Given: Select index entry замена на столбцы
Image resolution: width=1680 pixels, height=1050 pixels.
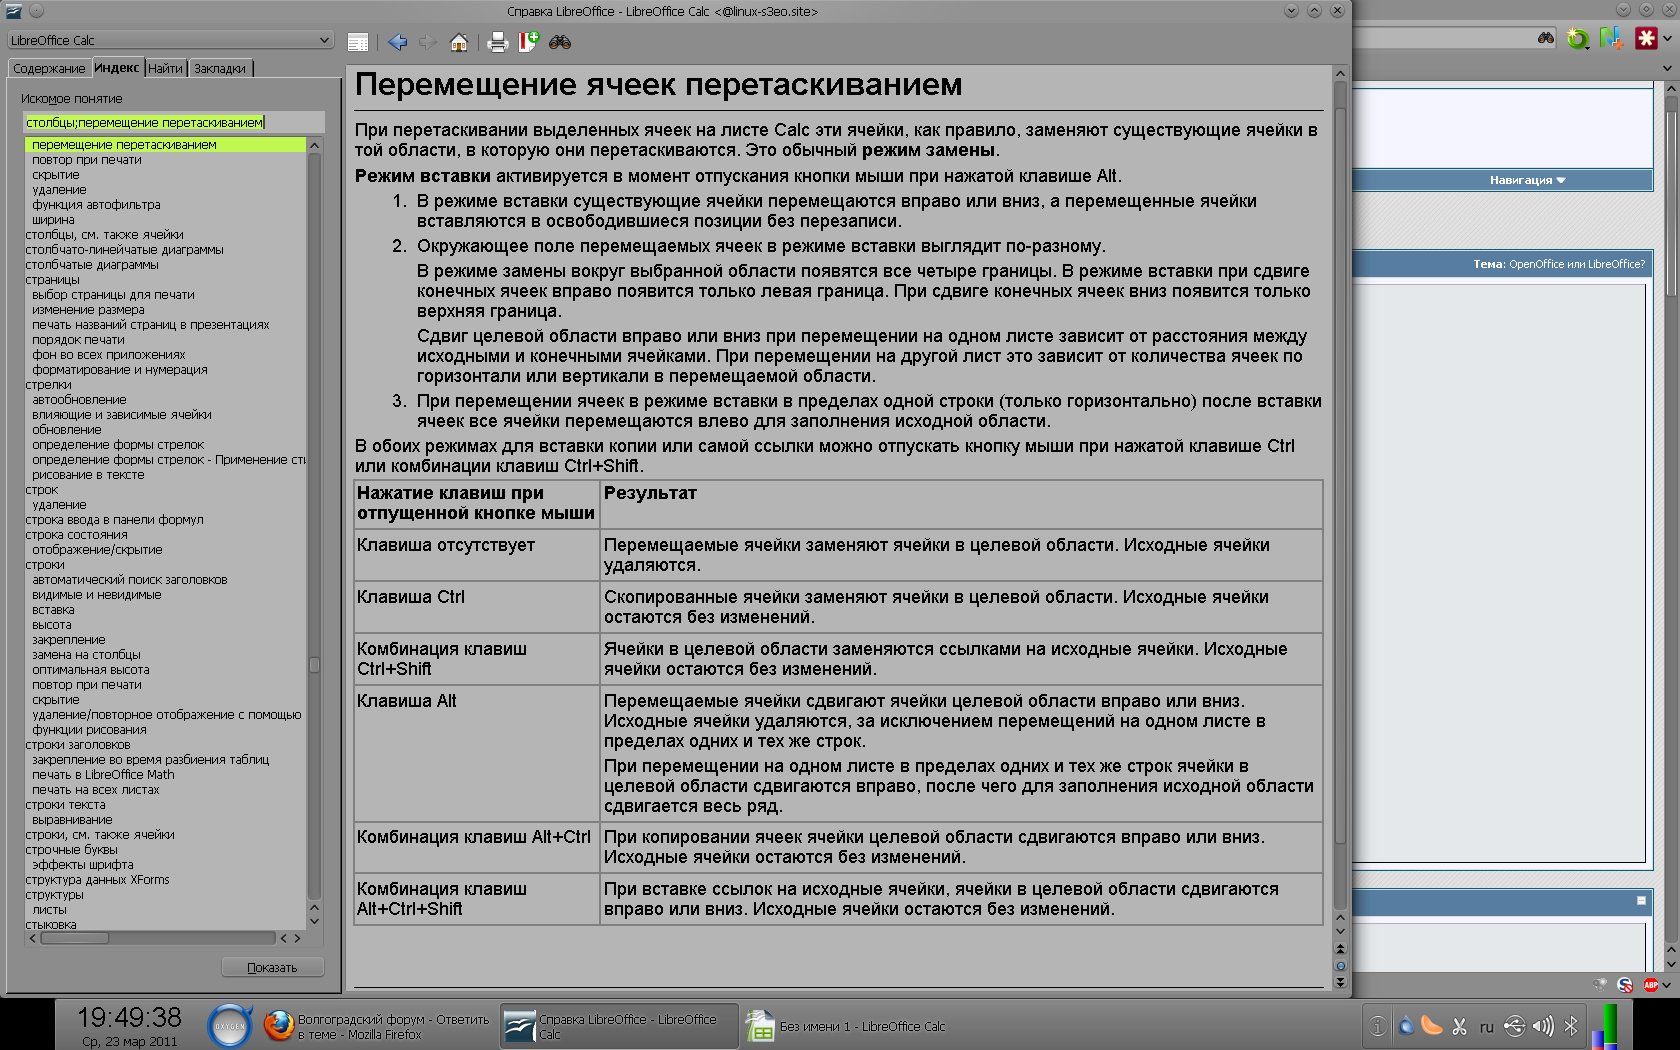Looking at the screenshot, I should click(86, 654).
